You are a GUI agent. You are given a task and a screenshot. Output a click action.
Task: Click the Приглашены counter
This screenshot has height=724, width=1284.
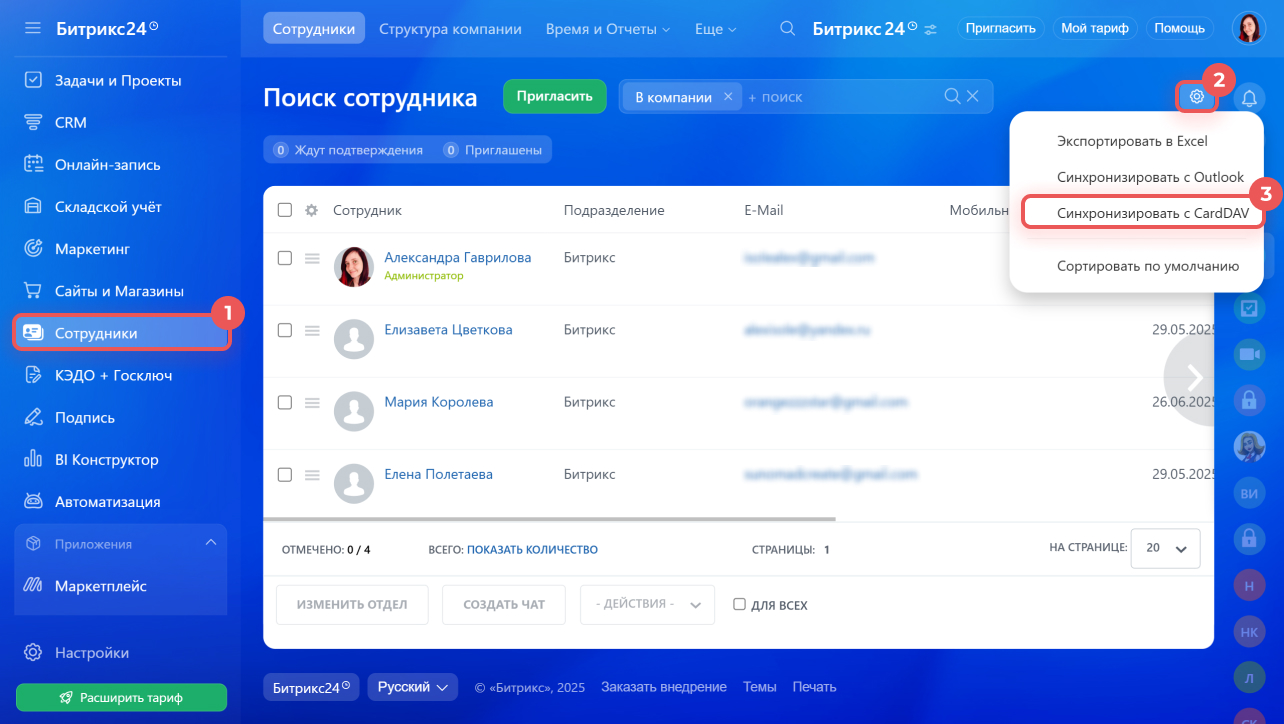point(494,150)
